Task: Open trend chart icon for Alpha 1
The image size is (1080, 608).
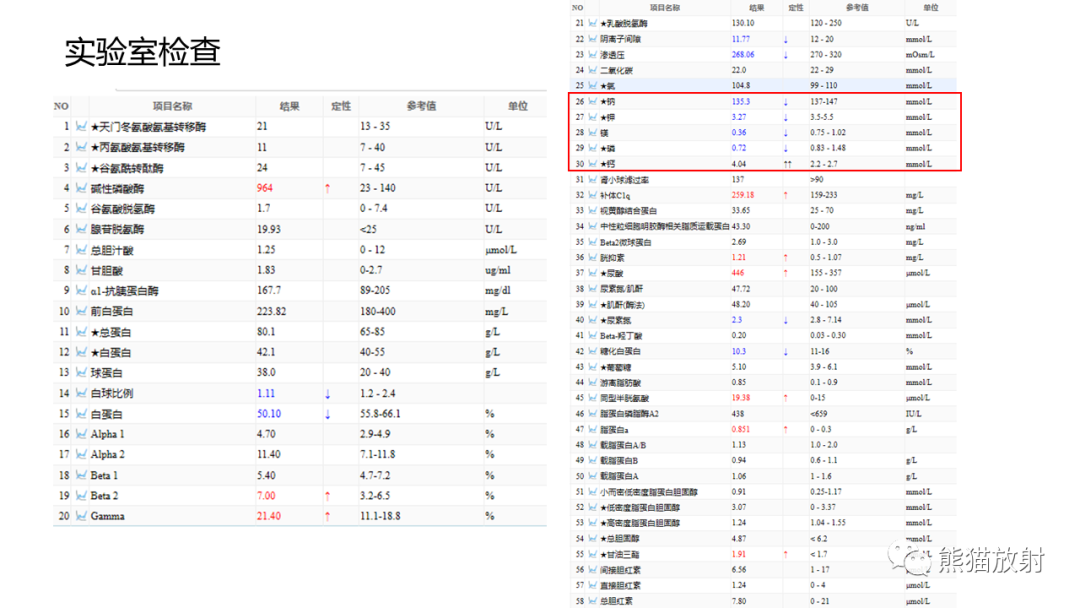Action: pos(81,434)
